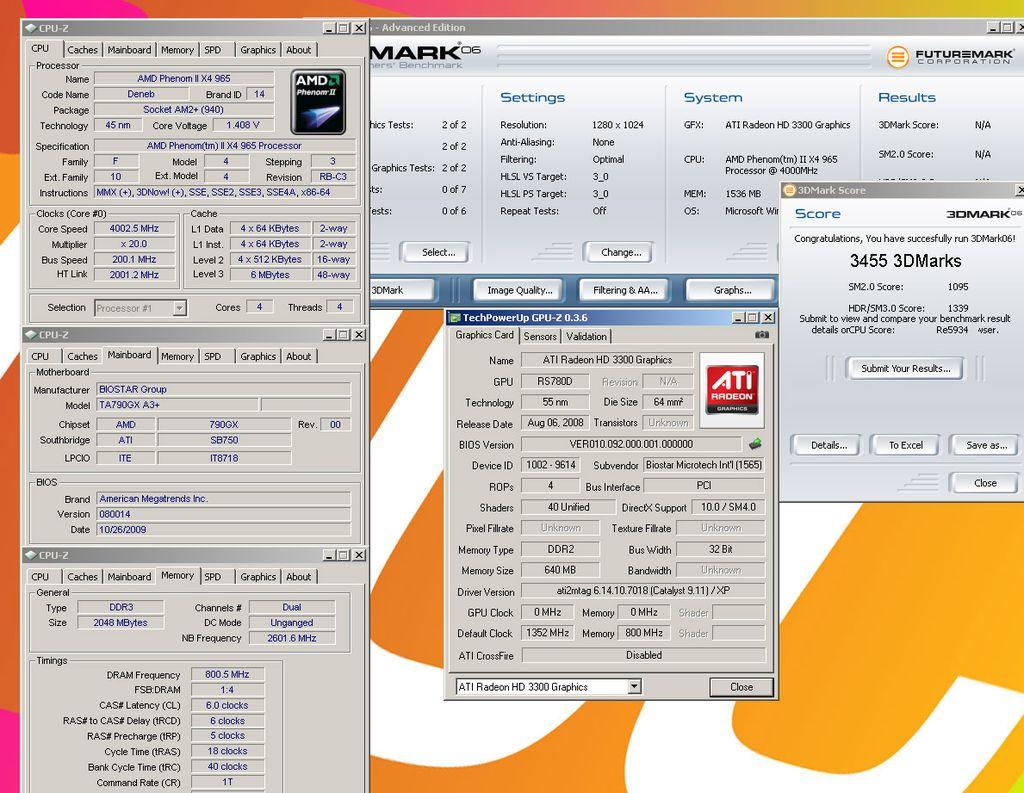Click the ATI CrossFire Disabled field
The image size is (1024, 793).
(x=643, y=655)
